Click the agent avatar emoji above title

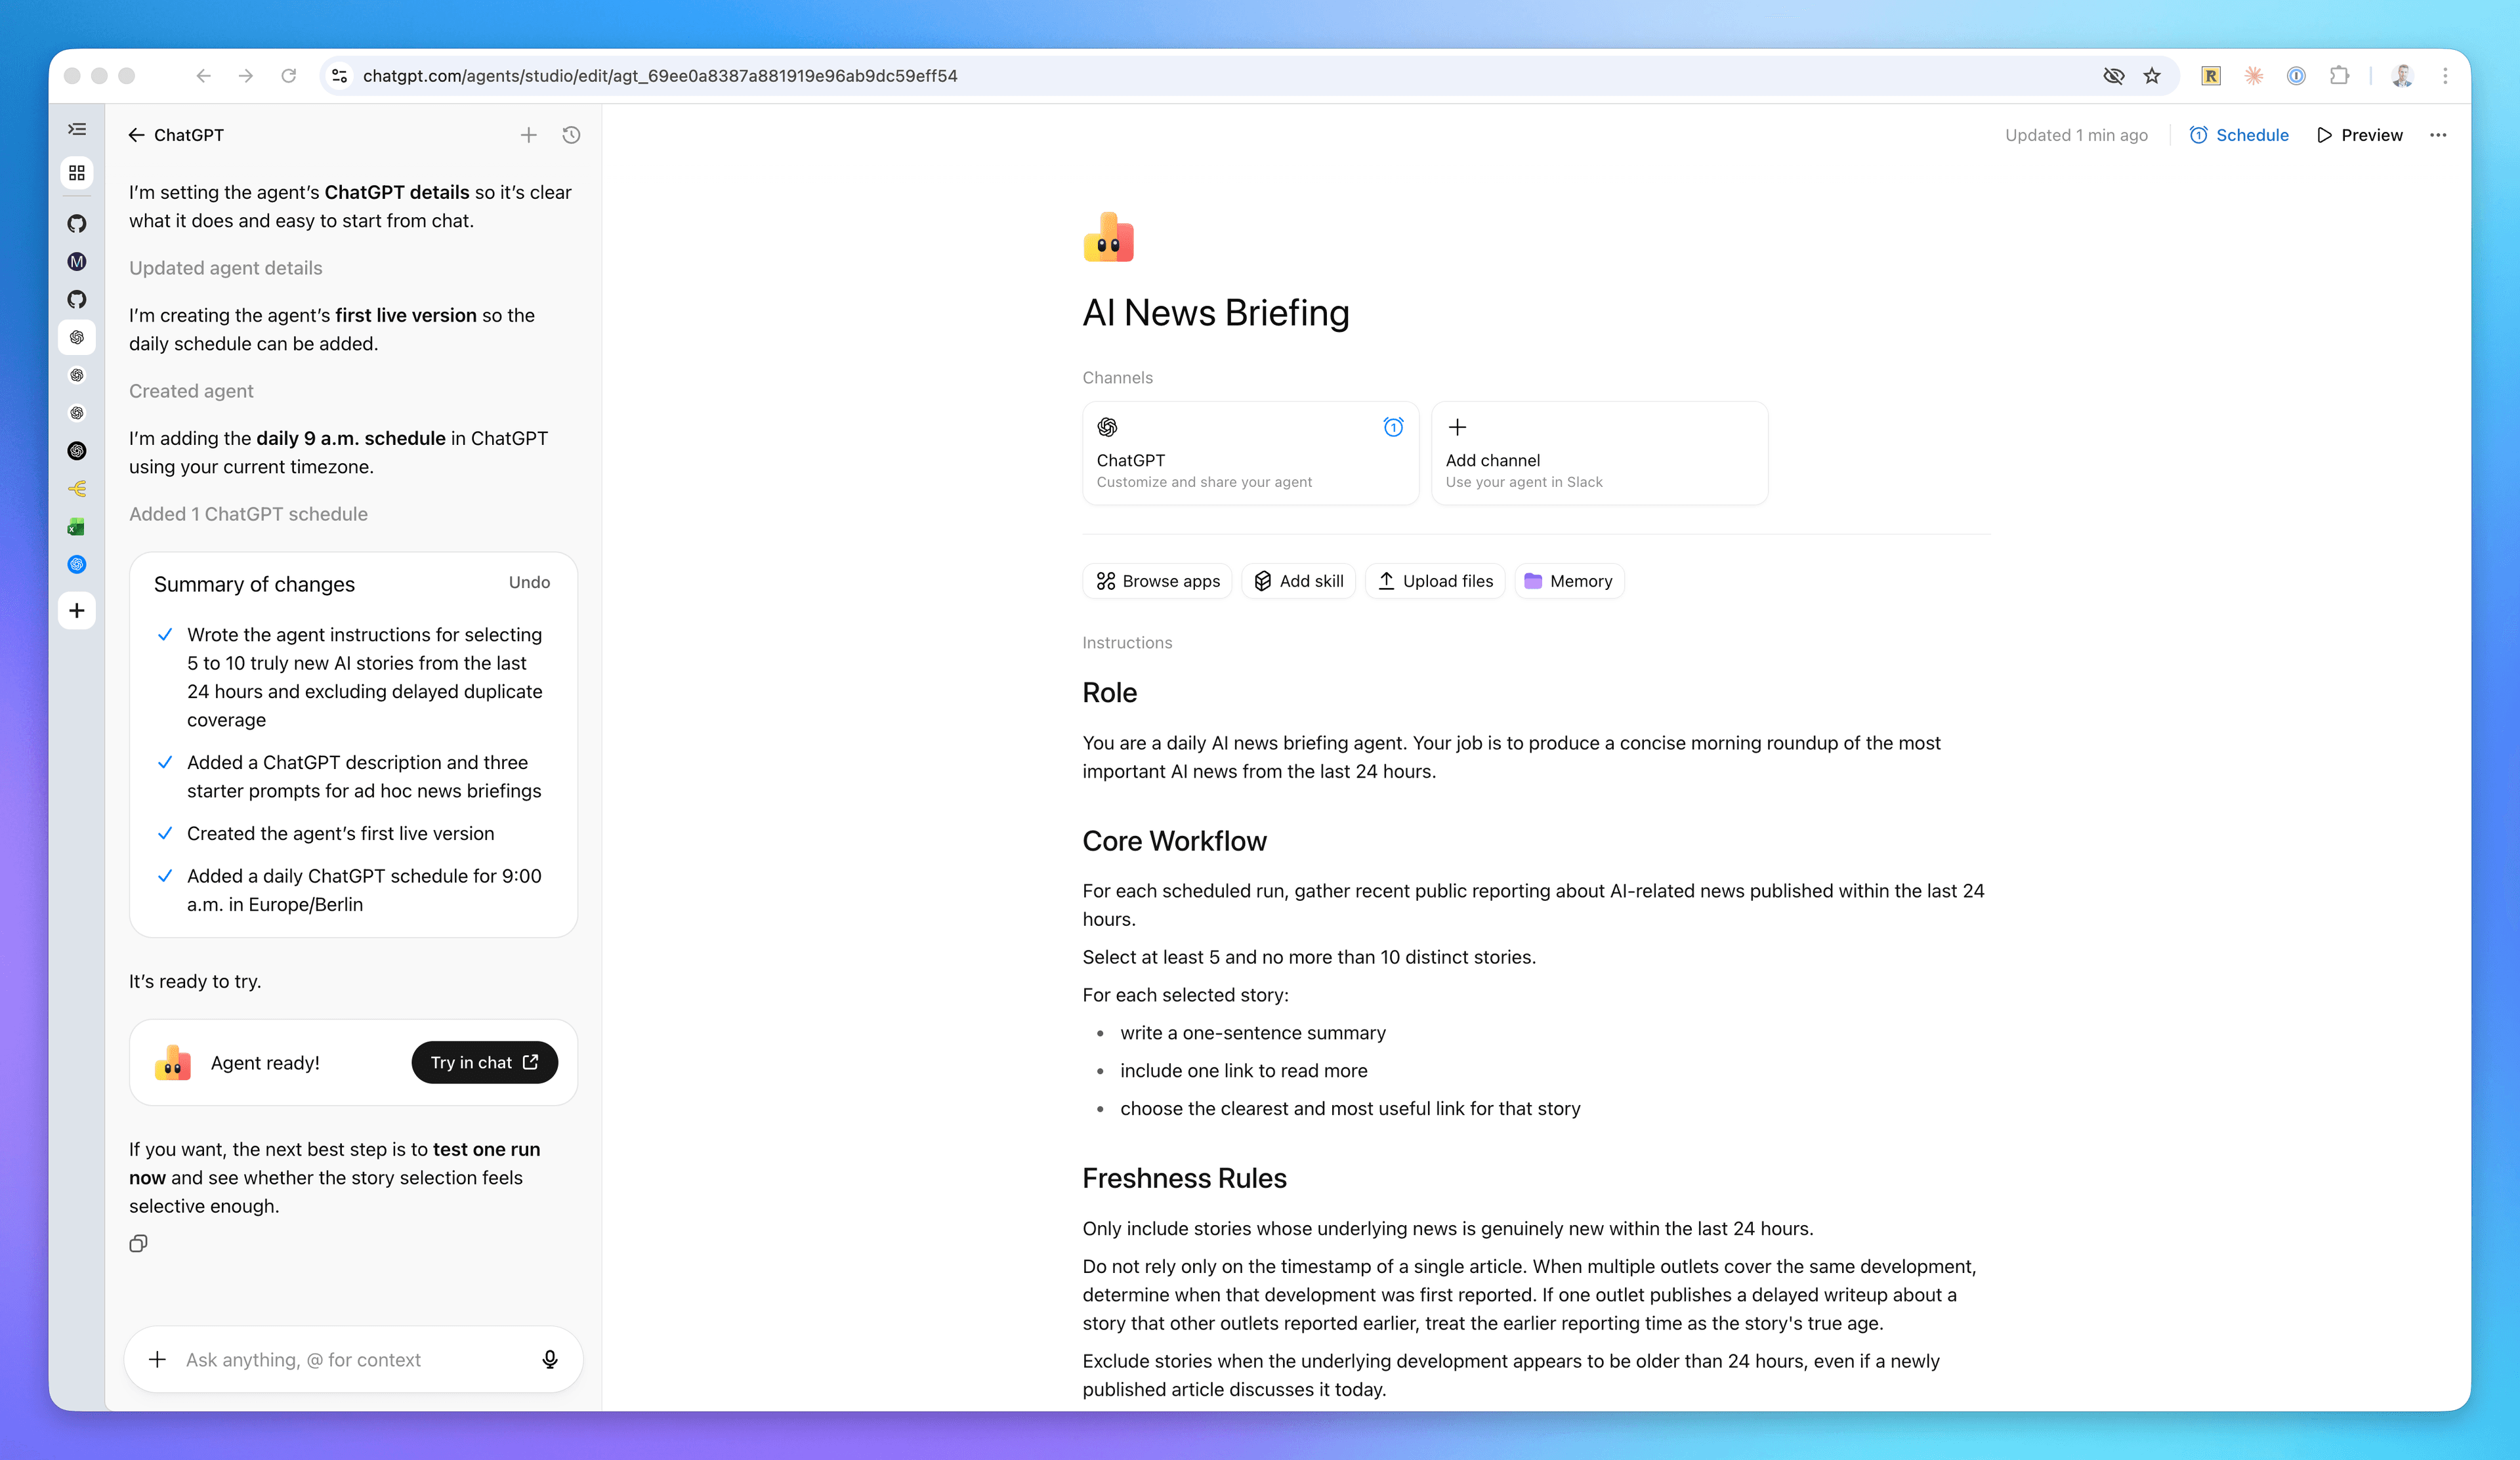coord(1108,238)
